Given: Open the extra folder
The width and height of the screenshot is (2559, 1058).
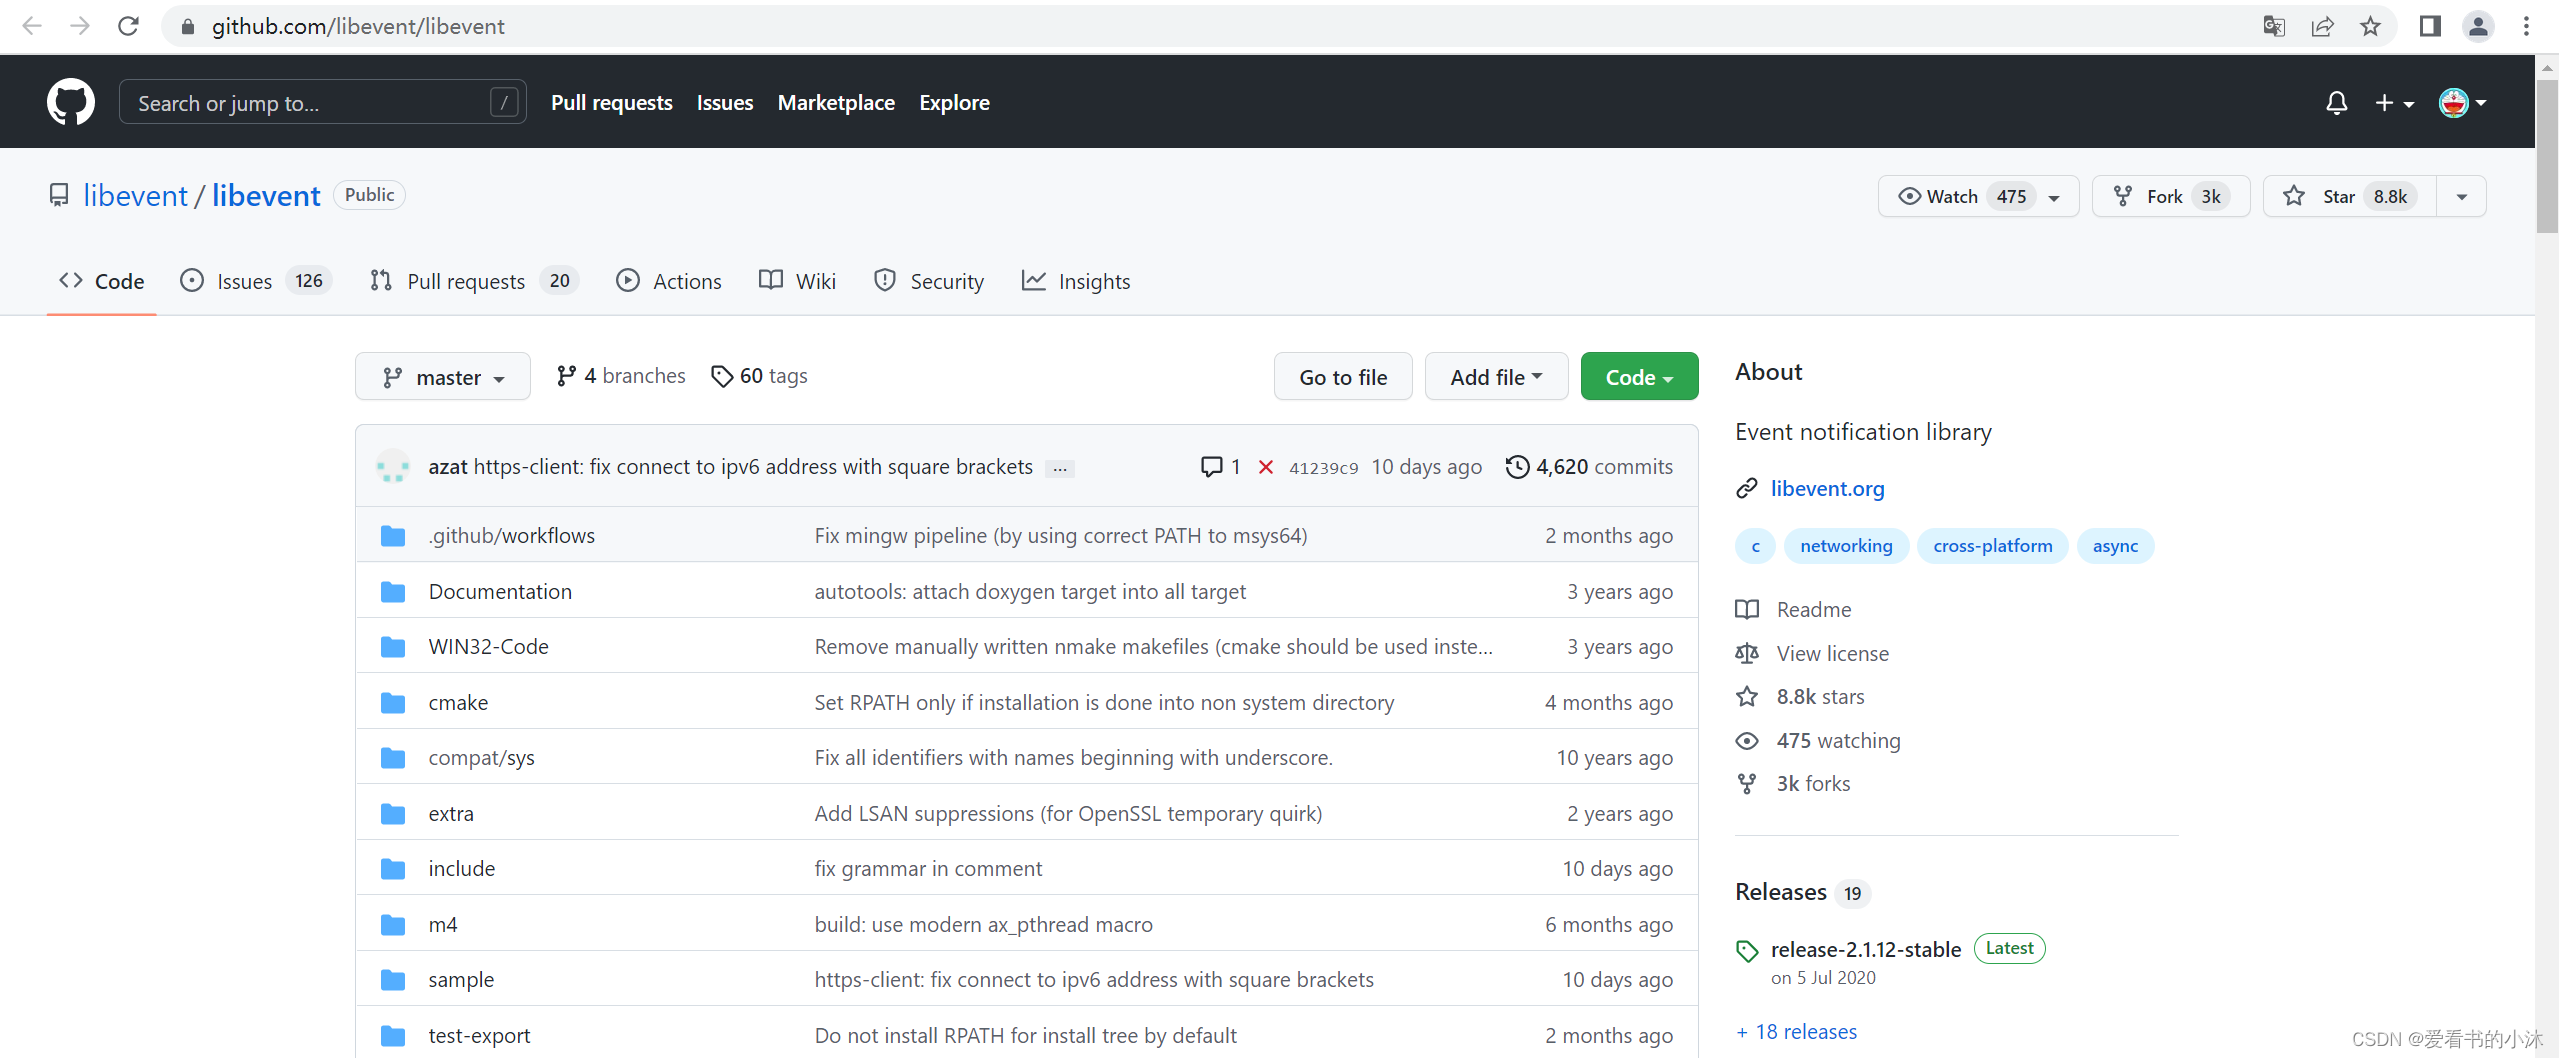Looking at the screenshot, I should pyautogui.click(x=451, y=814).
